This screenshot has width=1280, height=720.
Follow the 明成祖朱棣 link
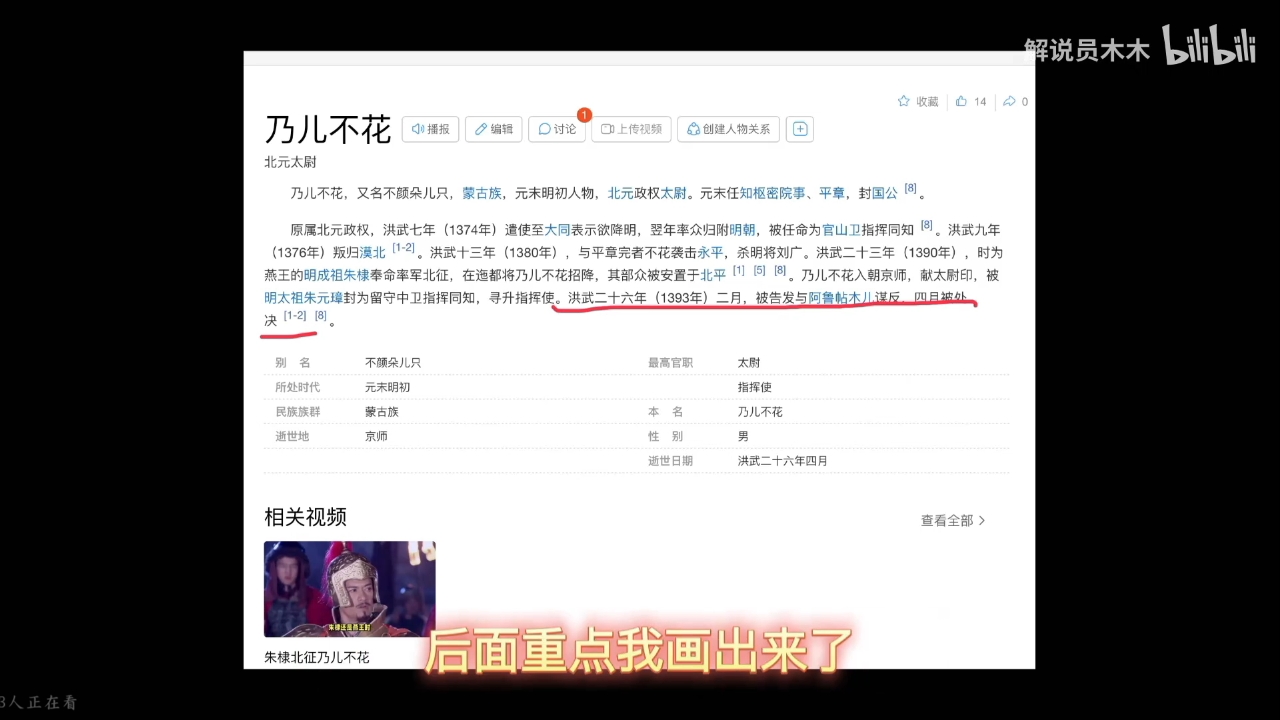[337, 275]
